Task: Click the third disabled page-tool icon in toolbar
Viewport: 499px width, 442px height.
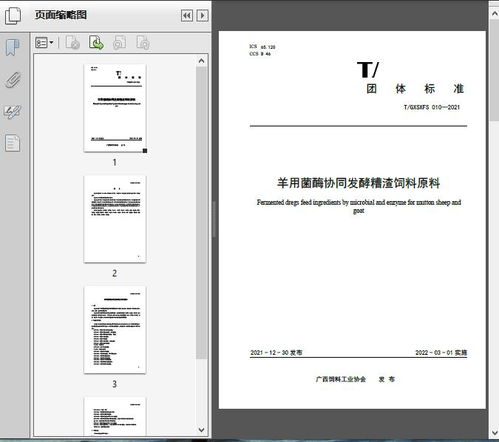Action: pyautogui.click(x=119, y=43)
